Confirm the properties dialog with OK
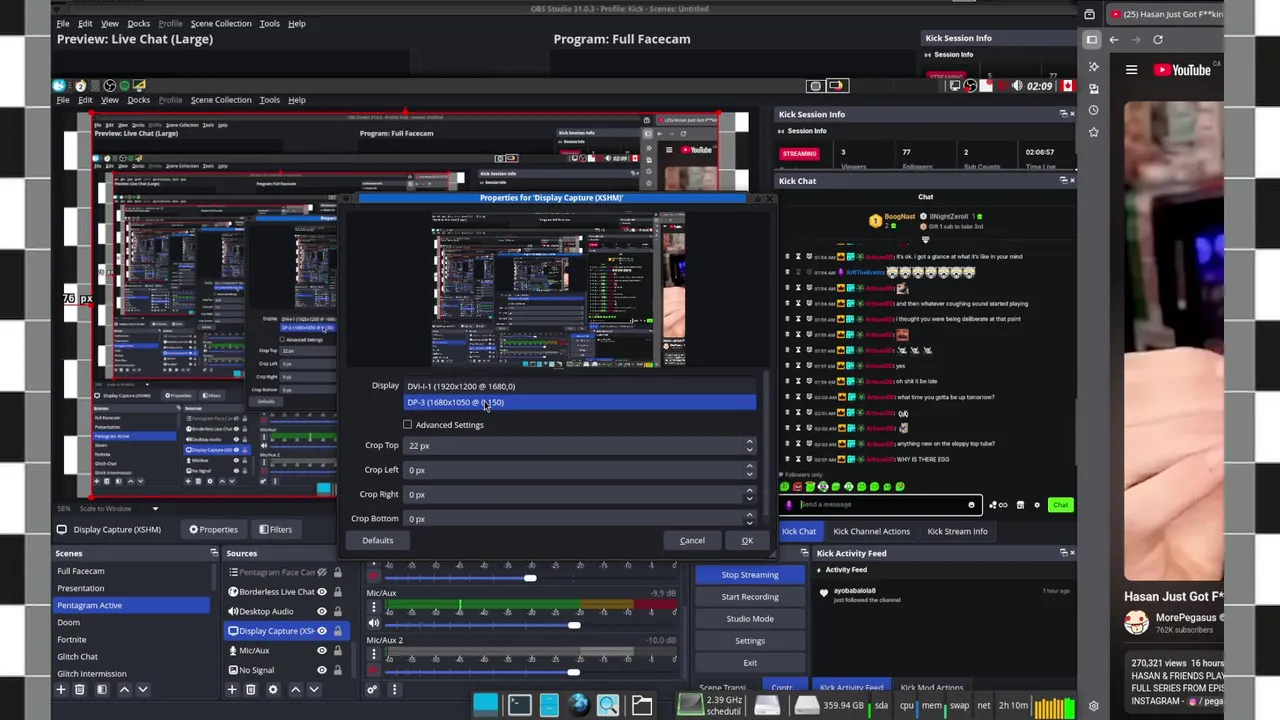1280x720 pixels. pyautogui.click(x=747, y=541)
